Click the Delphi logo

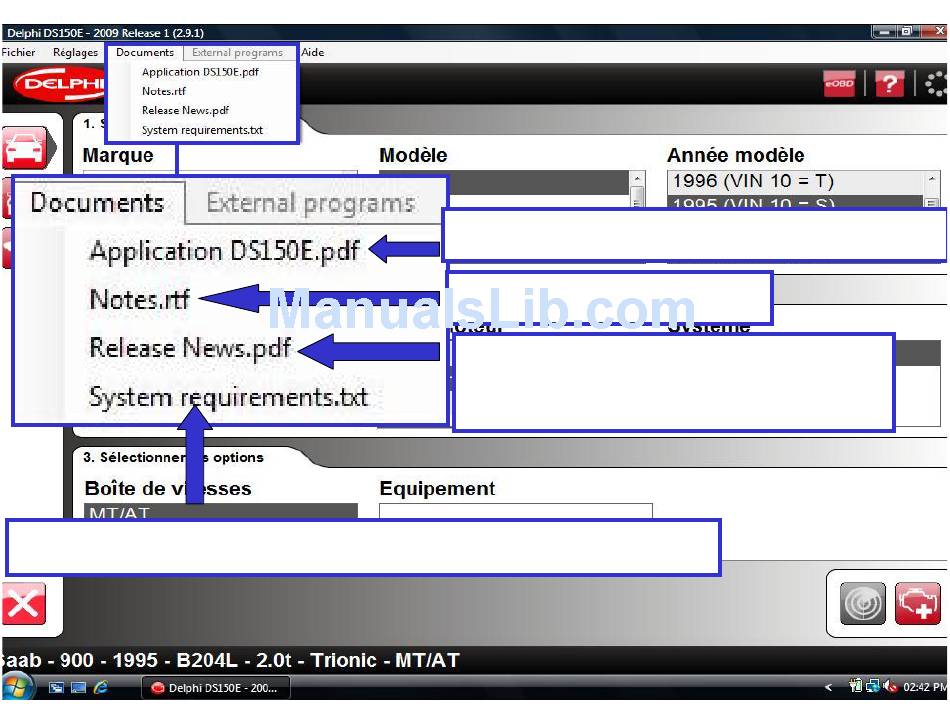59,84
